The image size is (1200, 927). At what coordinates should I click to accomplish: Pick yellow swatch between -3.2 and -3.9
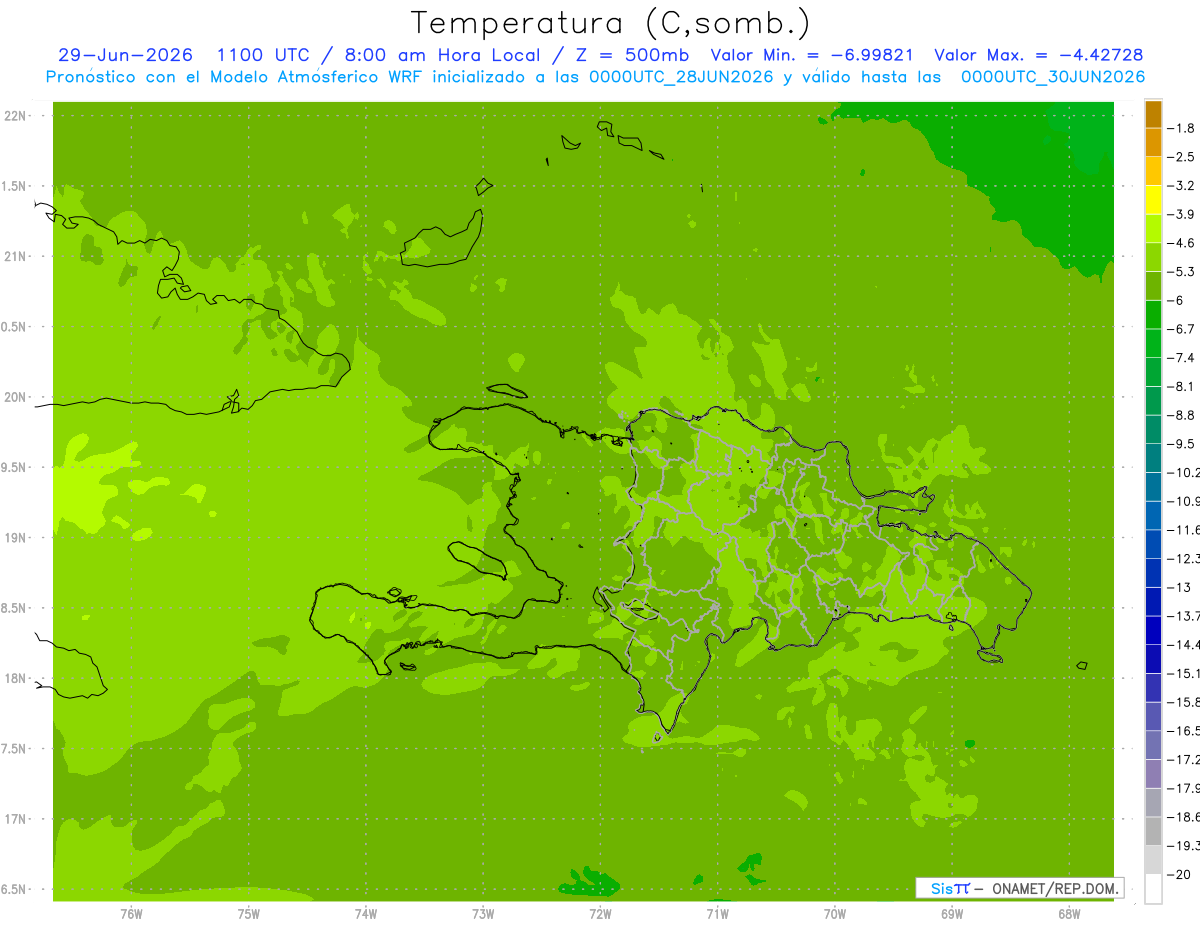1153,200
